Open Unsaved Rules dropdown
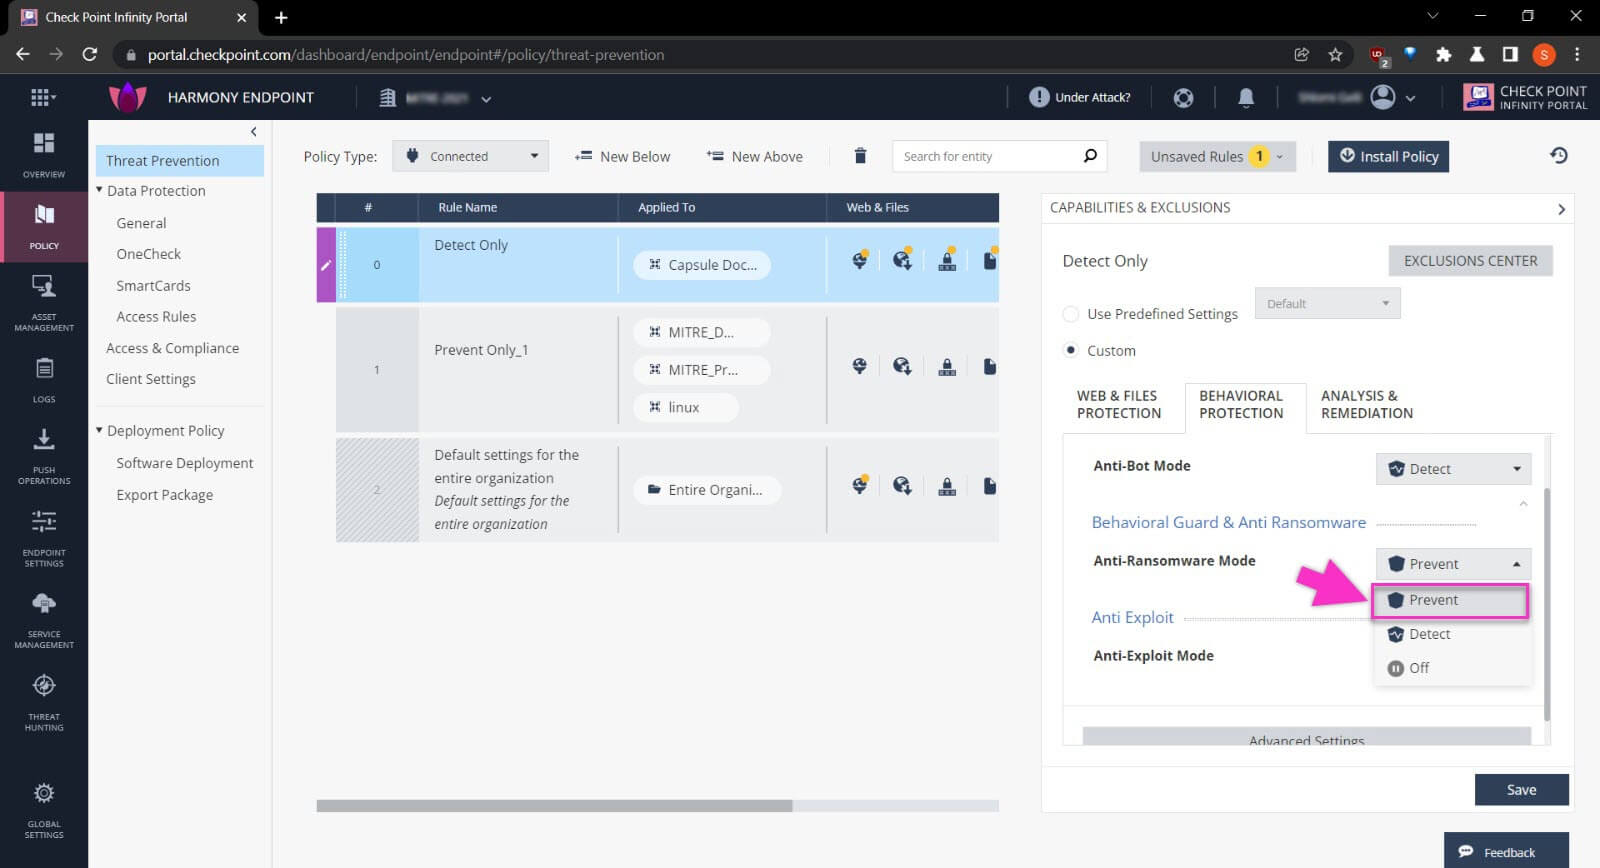 1217,156
